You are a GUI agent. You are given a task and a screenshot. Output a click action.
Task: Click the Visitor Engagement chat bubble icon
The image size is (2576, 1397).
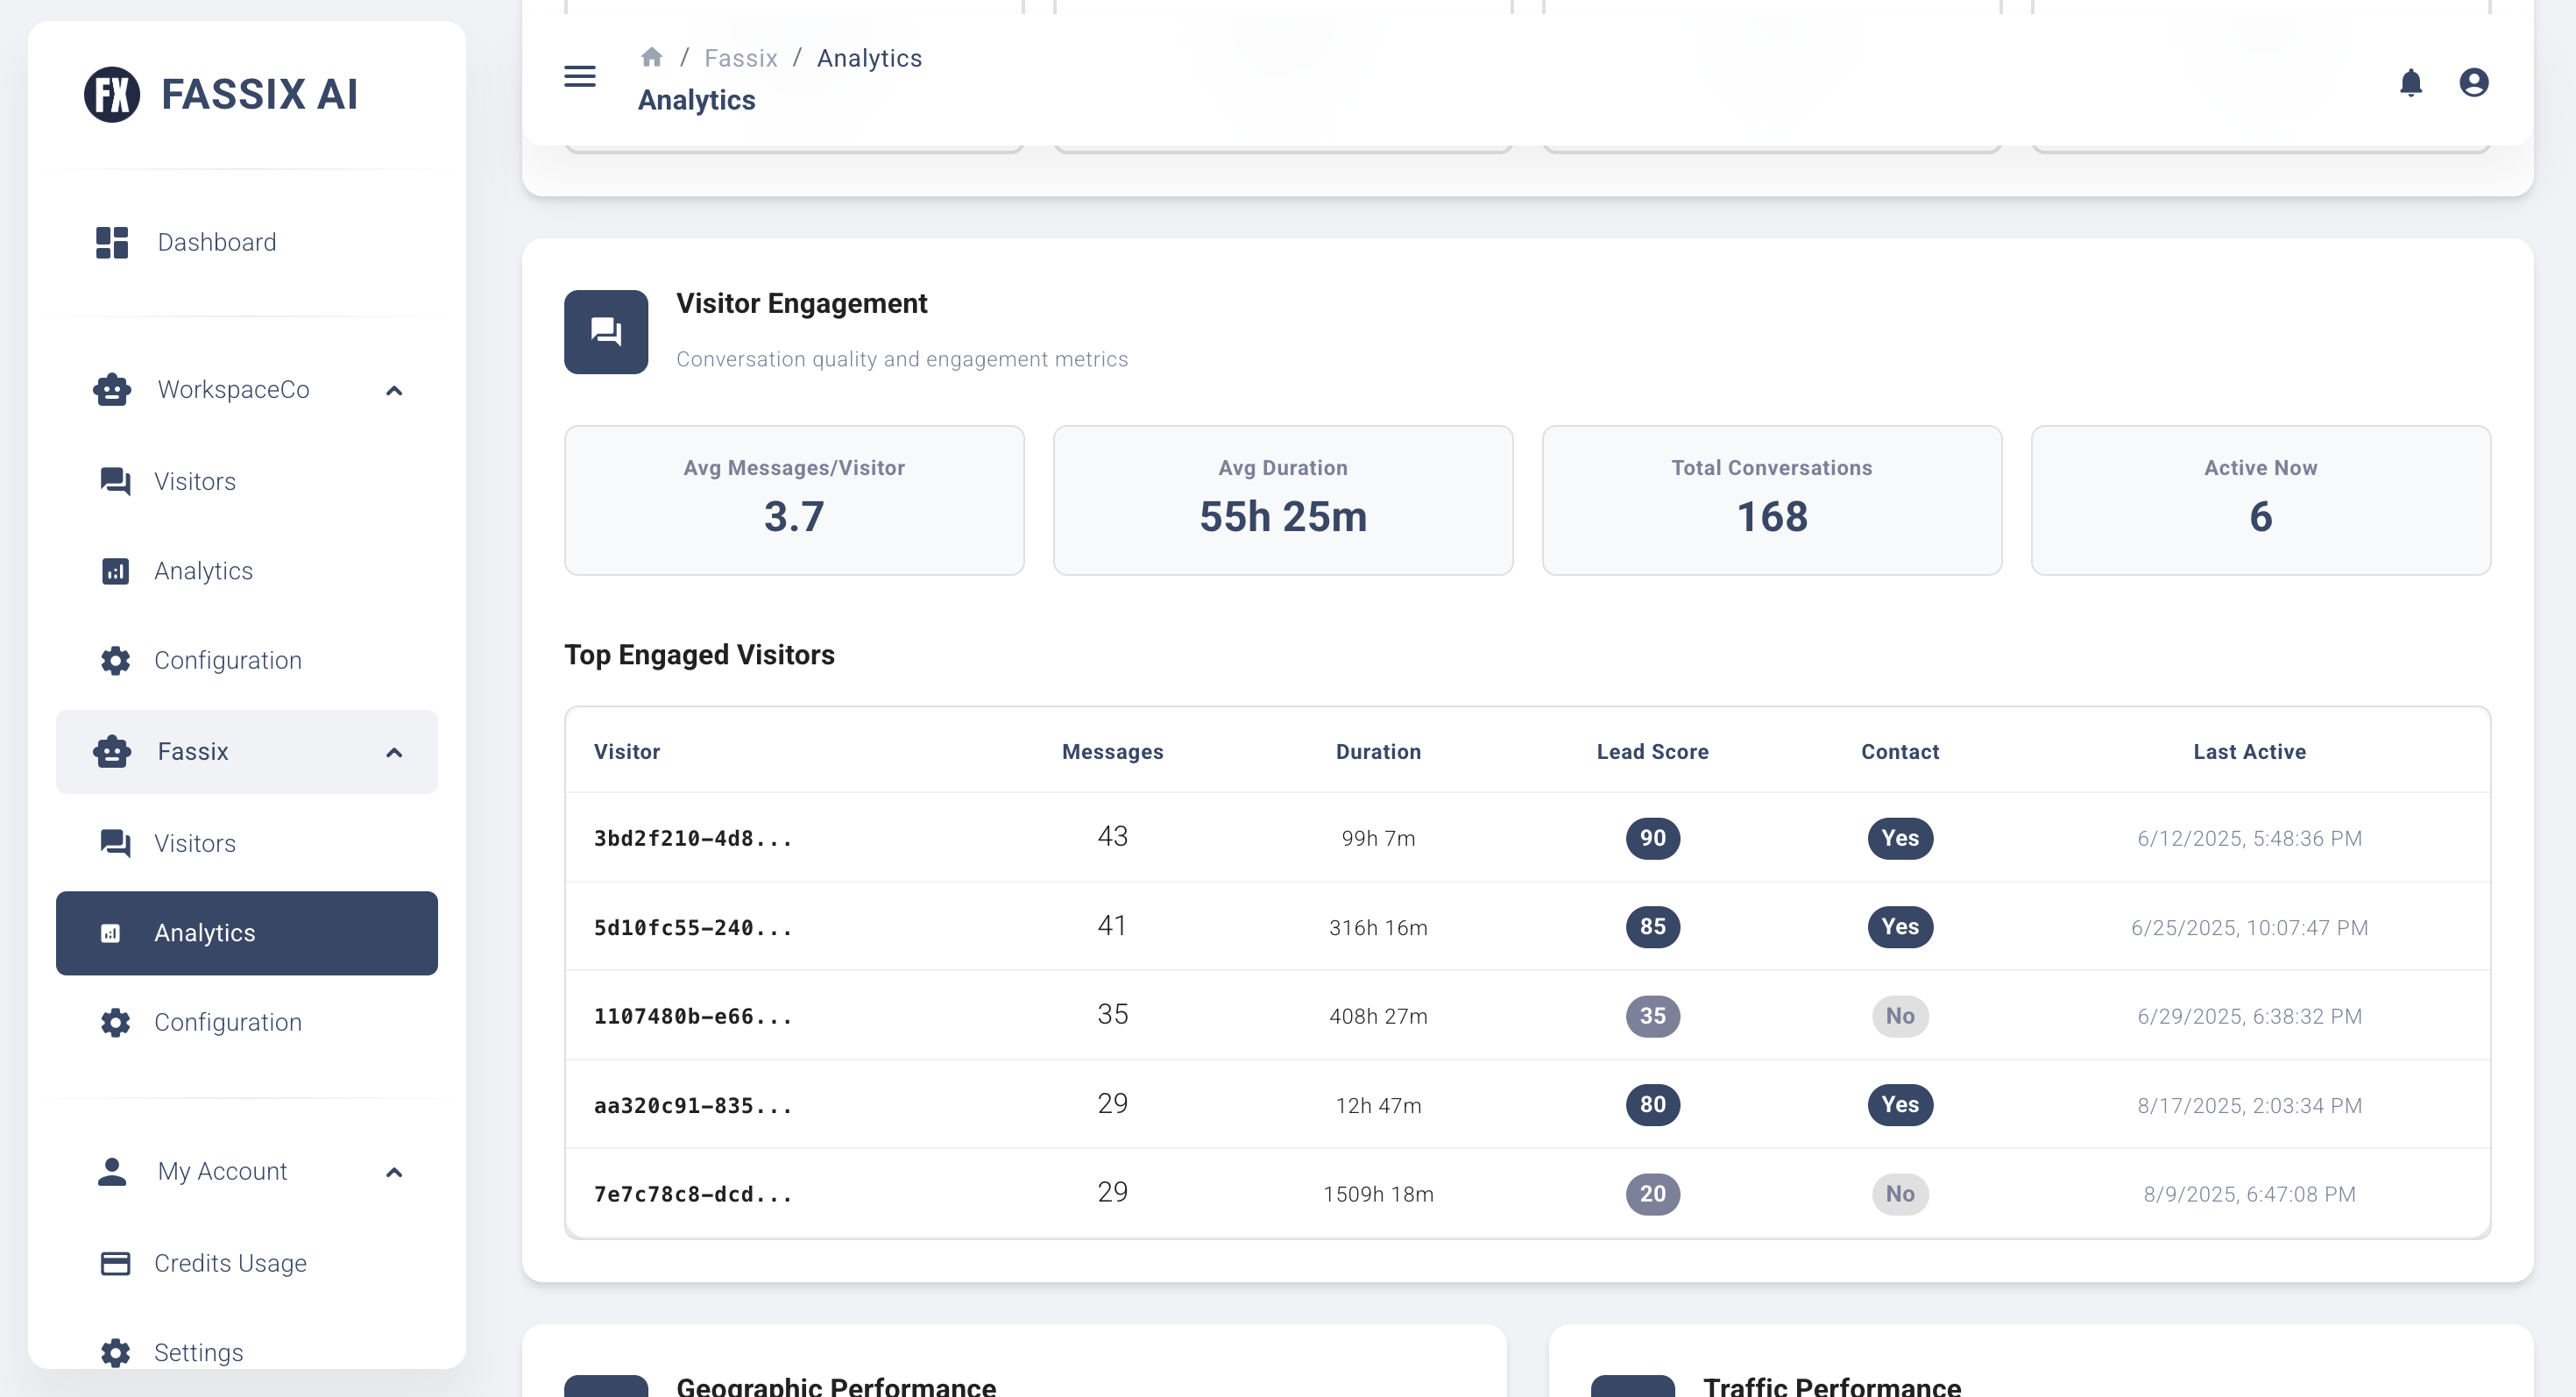(x=605, y=332)
